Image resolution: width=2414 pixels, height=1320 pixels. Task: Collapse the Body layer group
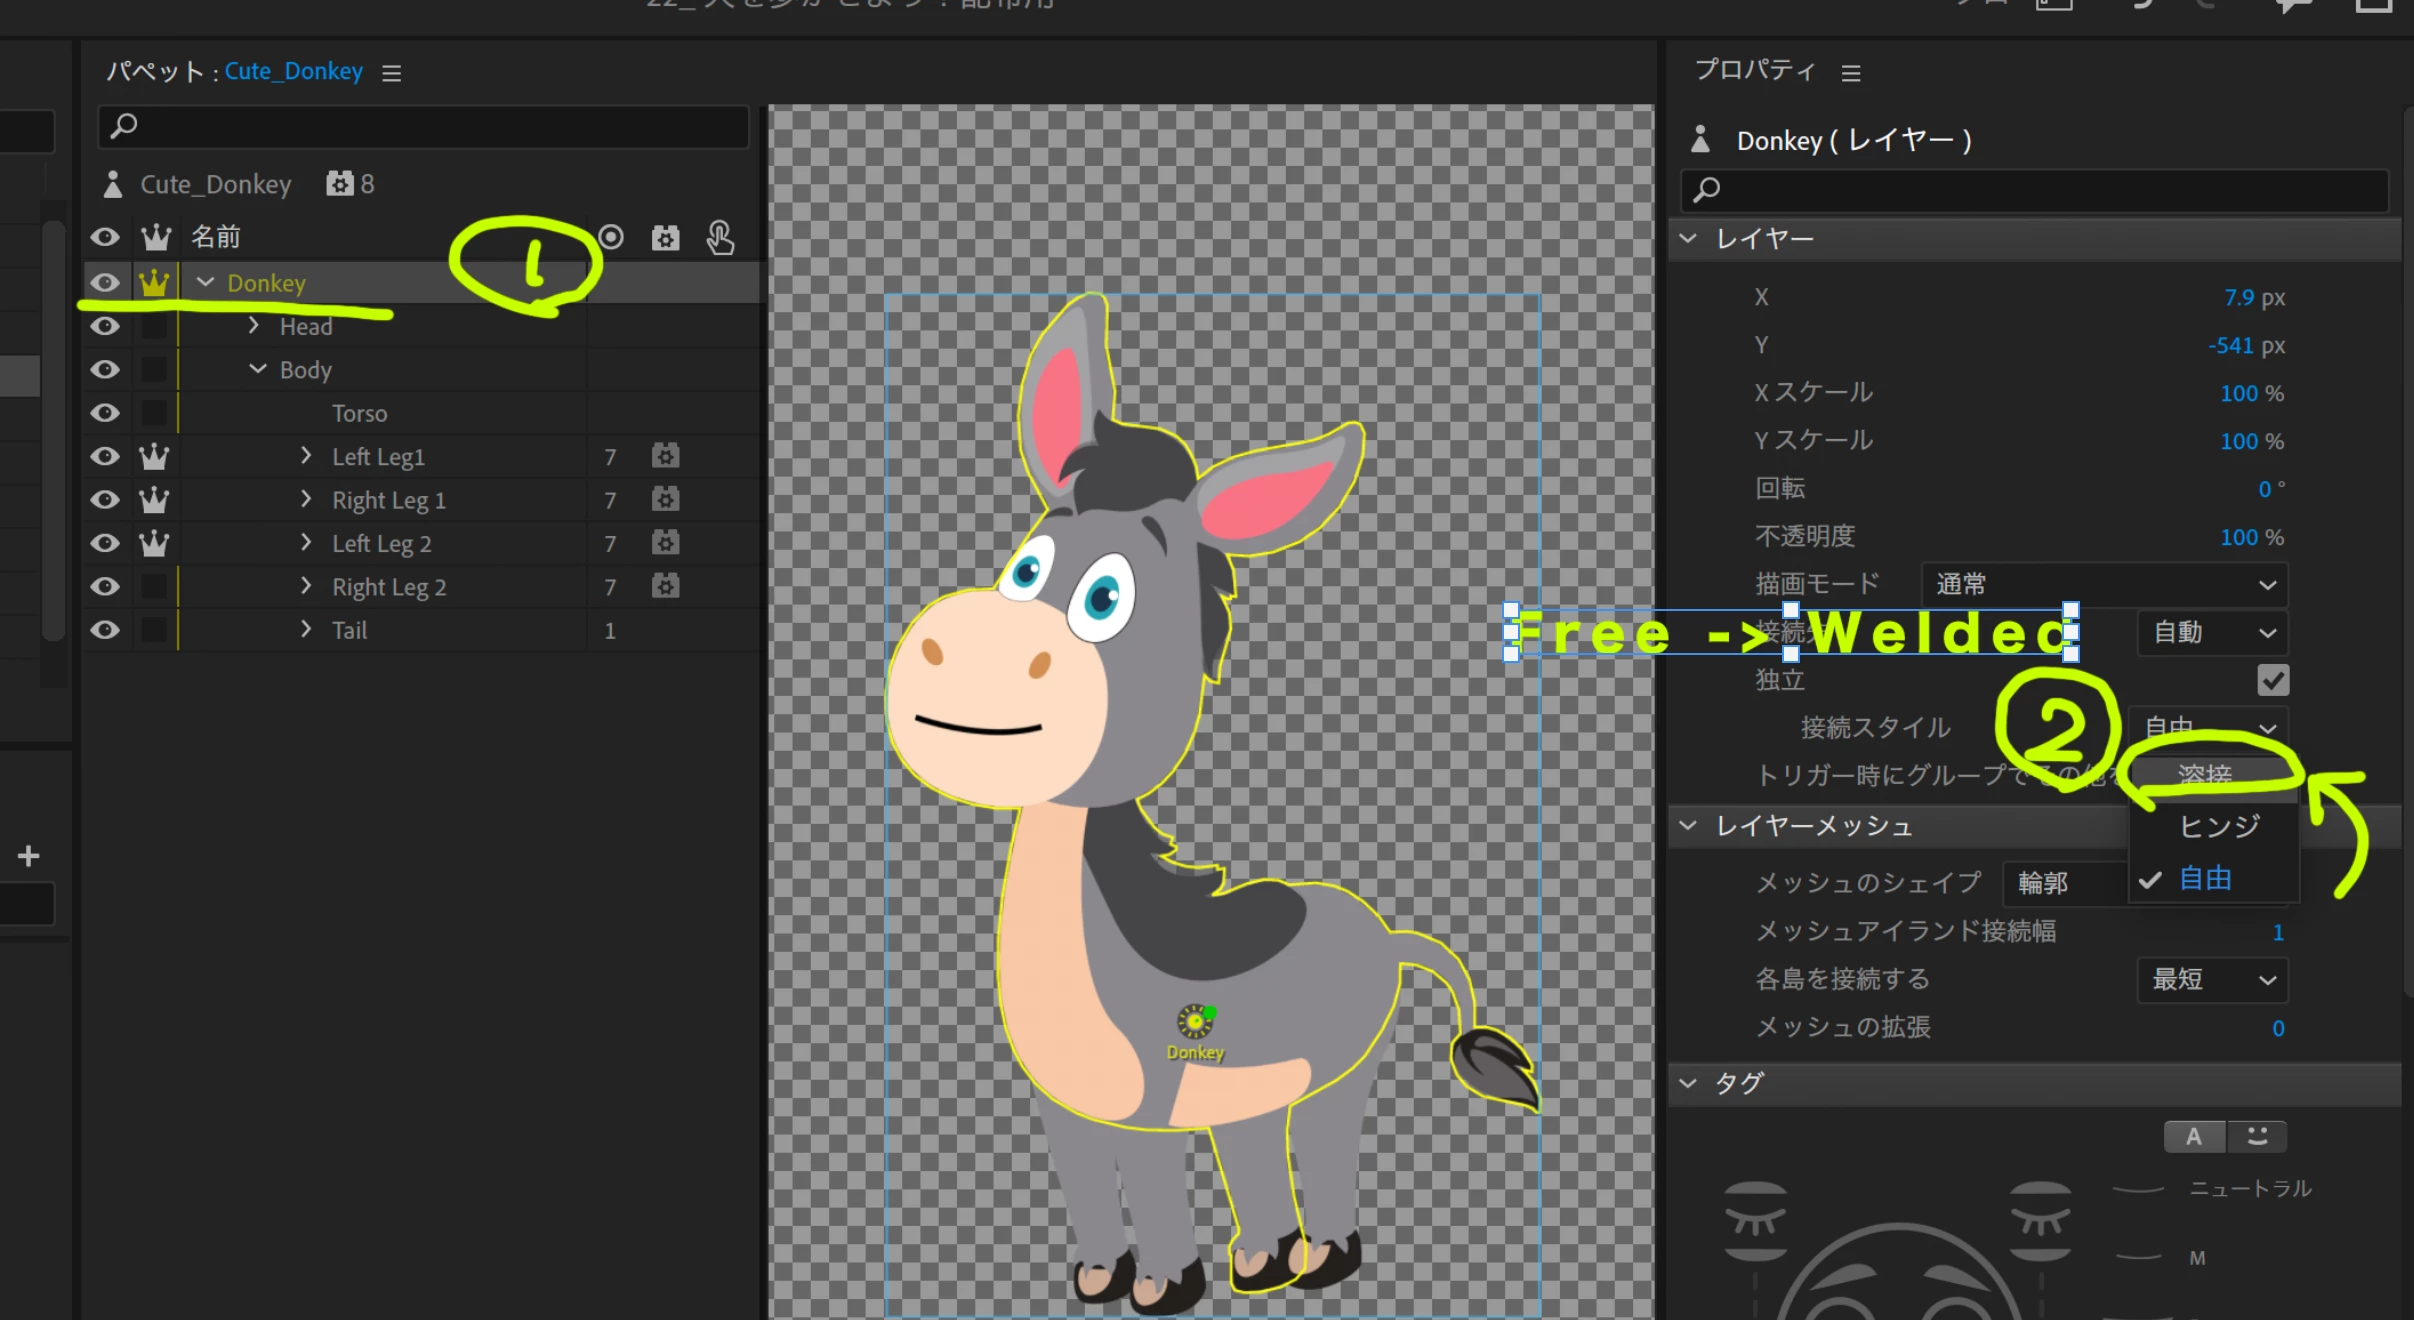coord(258,369)
